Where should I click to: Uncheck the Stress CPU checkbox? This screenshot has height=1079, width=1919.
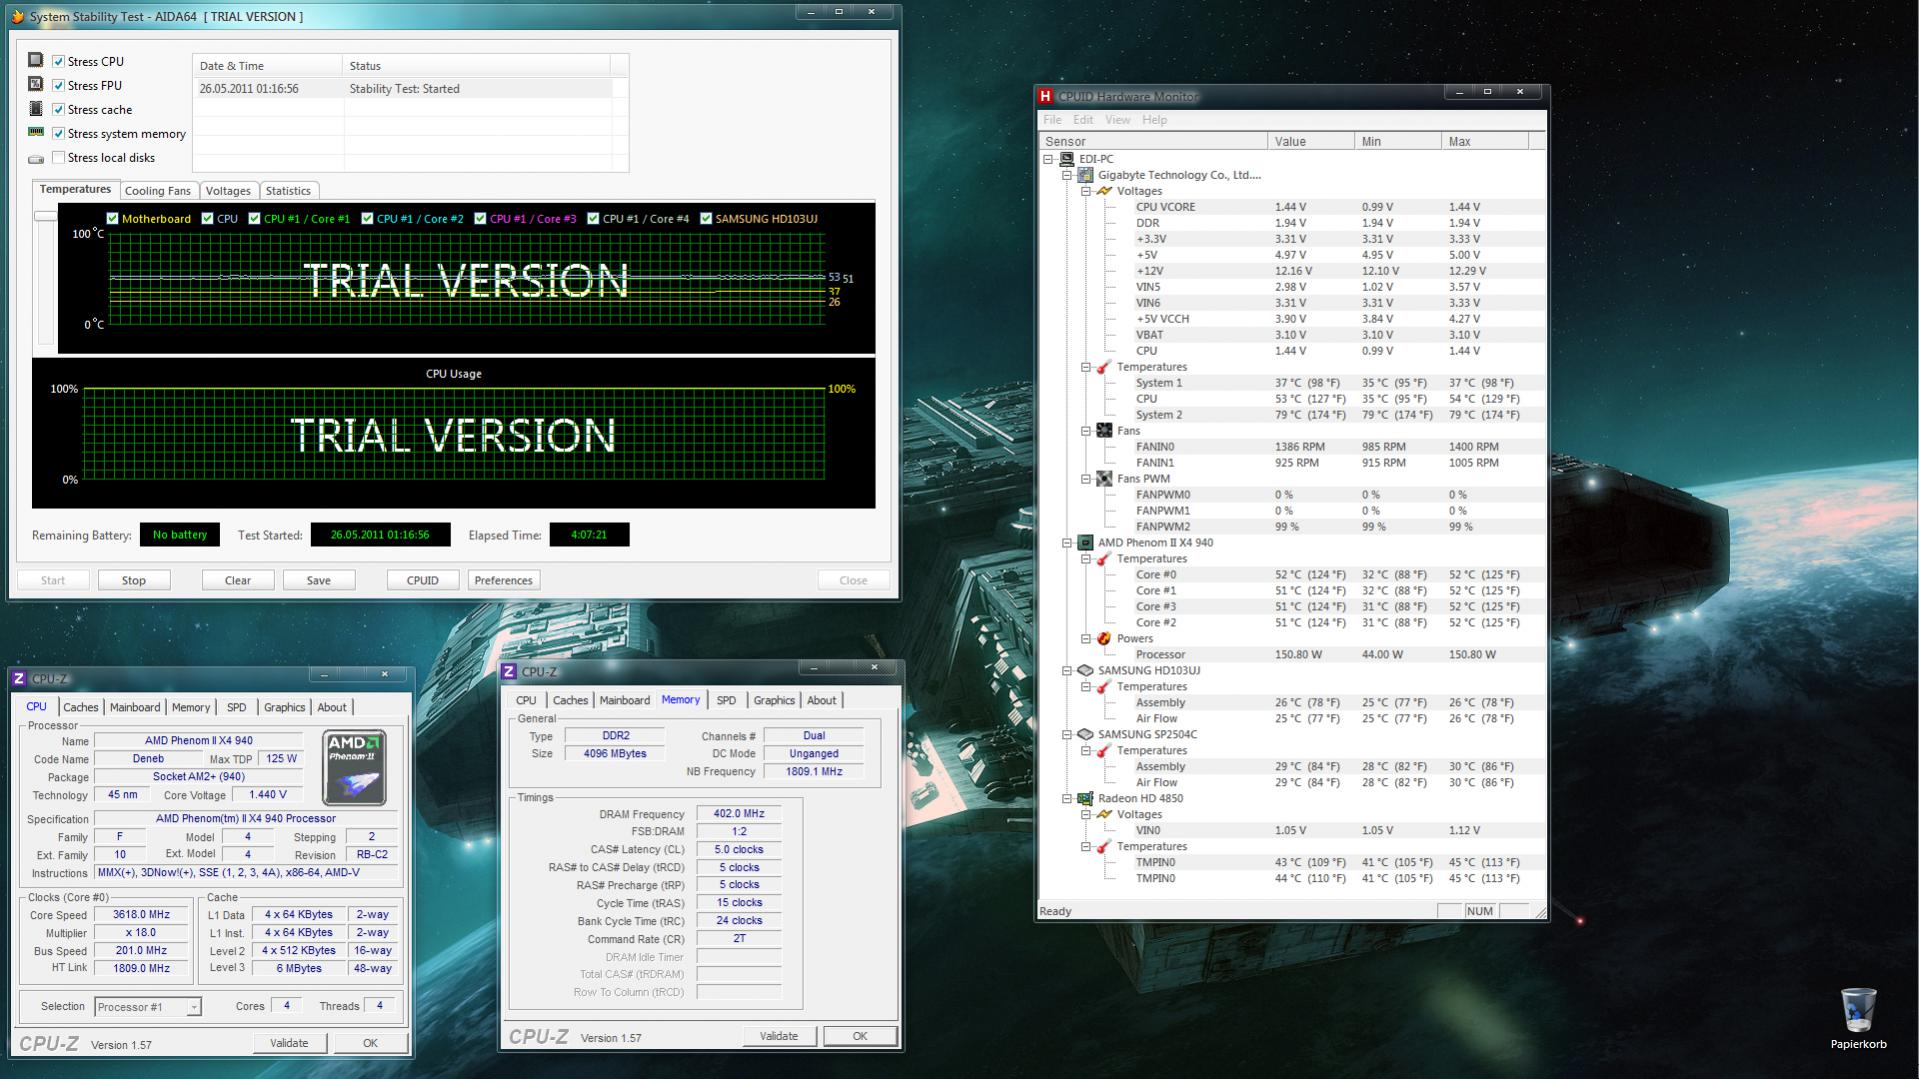click(x=58, y=61)
